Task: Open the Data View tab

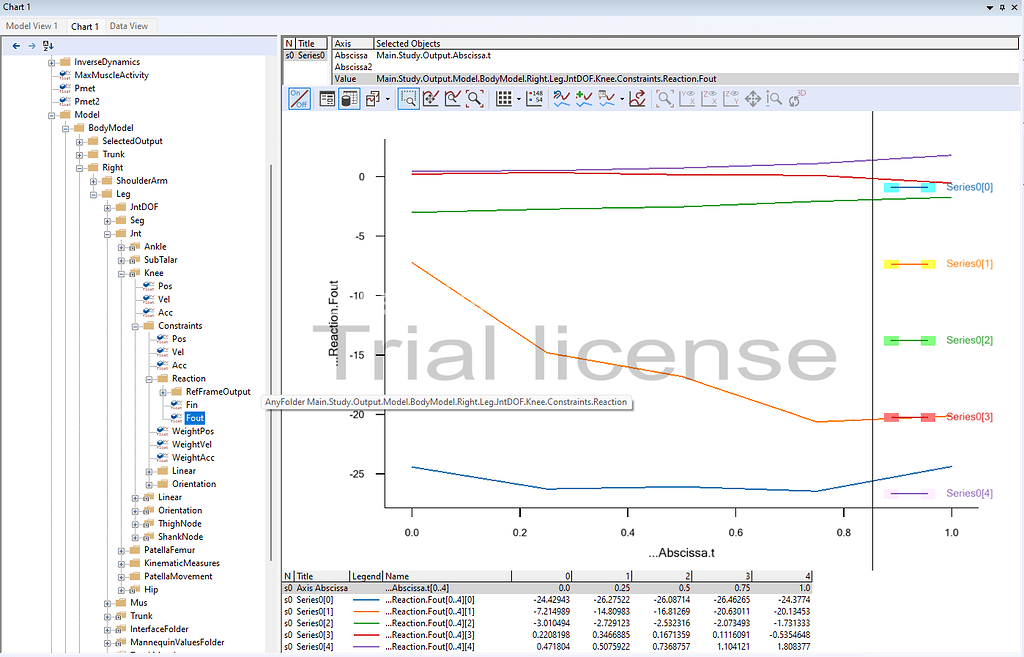Action: tap(130, 26)
